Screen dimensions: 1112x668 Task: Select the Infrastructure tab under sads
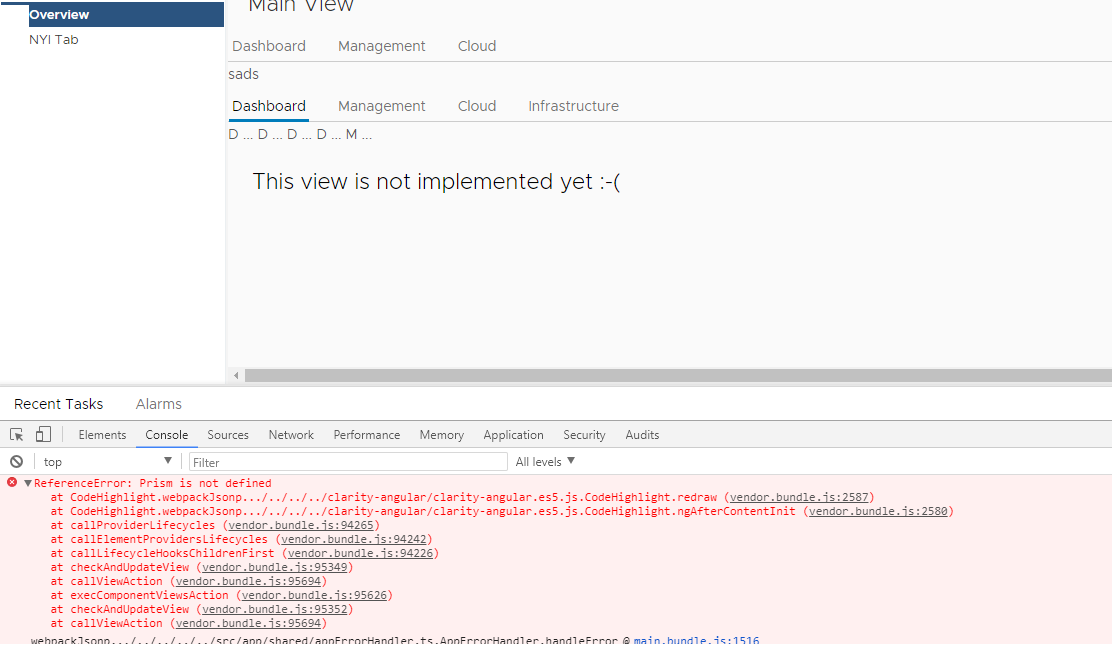573,106
